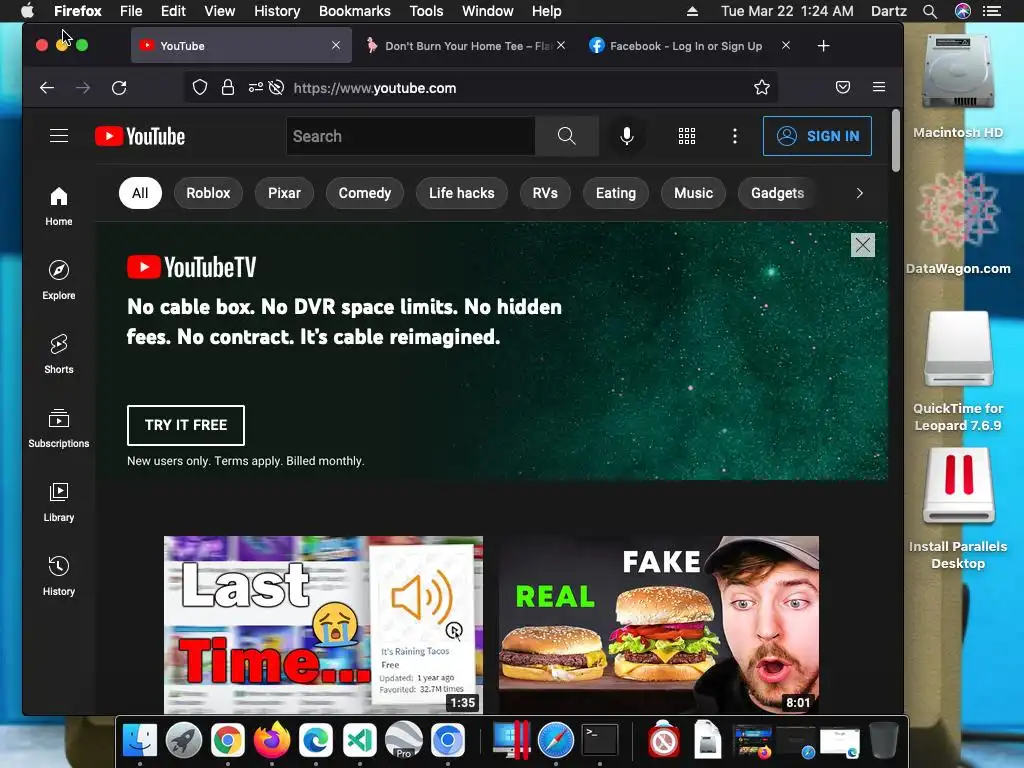Select the Comedy category chip
The image size is (1024, 768).
pyautogui.click(x=364, y=193)
